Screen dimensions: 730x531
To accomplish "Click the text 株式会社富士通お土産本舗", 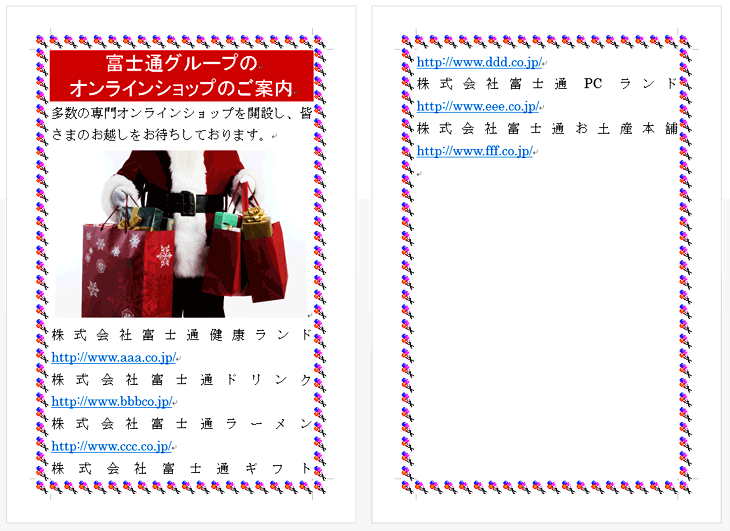I will (x=547, y=128).
